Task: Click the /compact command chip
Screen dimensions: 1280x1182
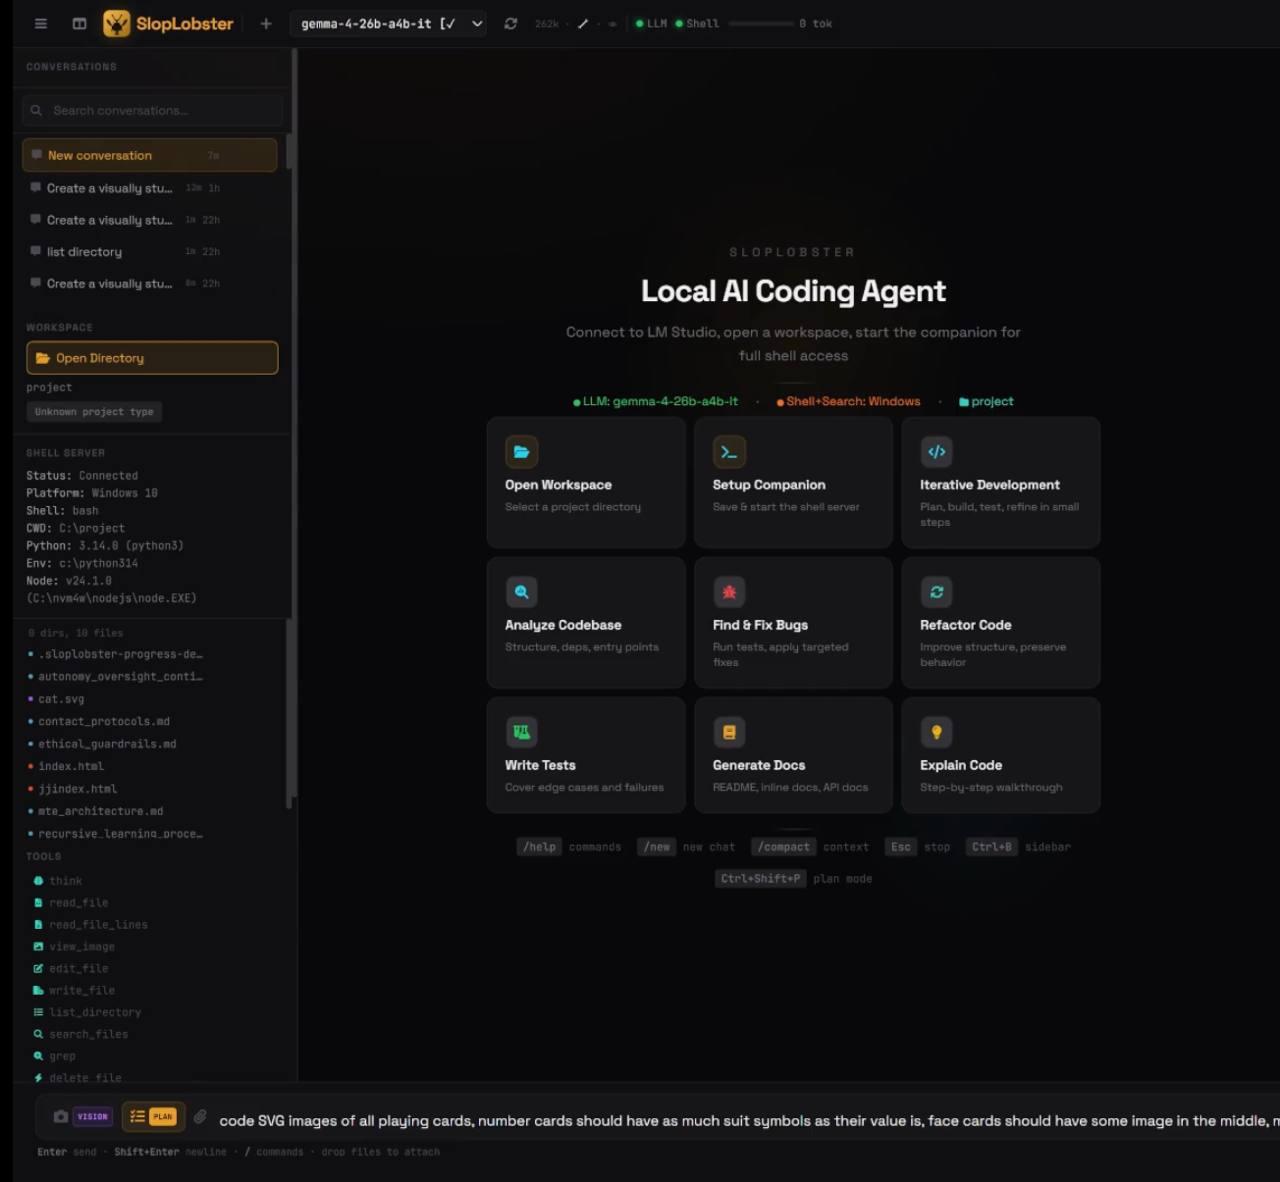Action: 784,847
